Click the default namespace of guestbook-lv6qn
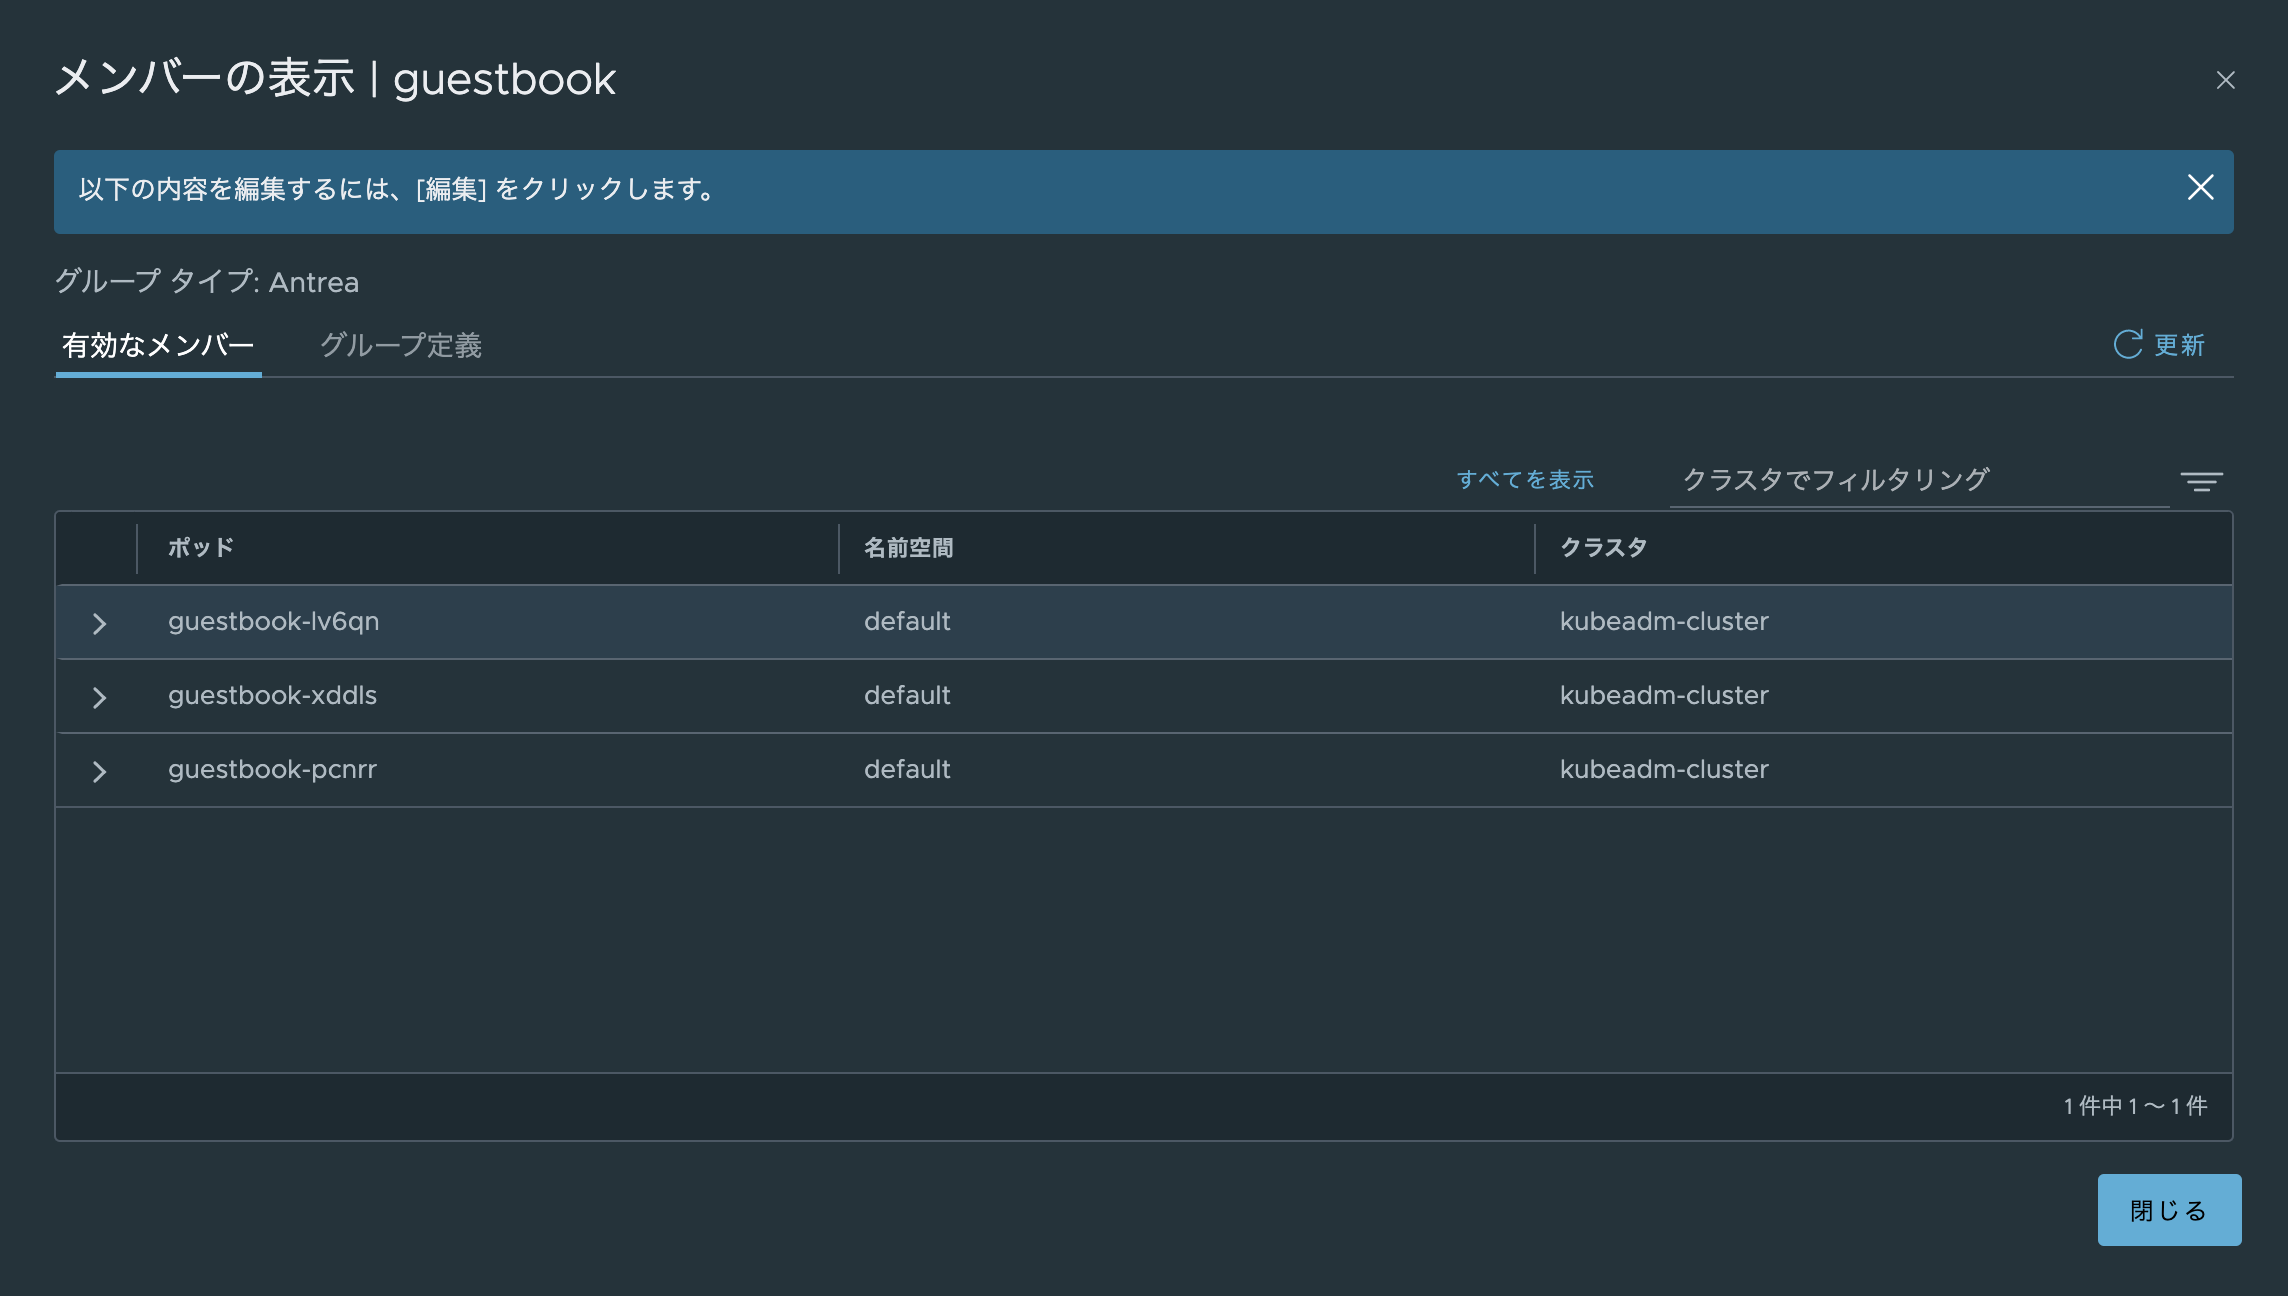Screen dimensions: 2288x1296 pyautogui.click(x=907, y=622)
